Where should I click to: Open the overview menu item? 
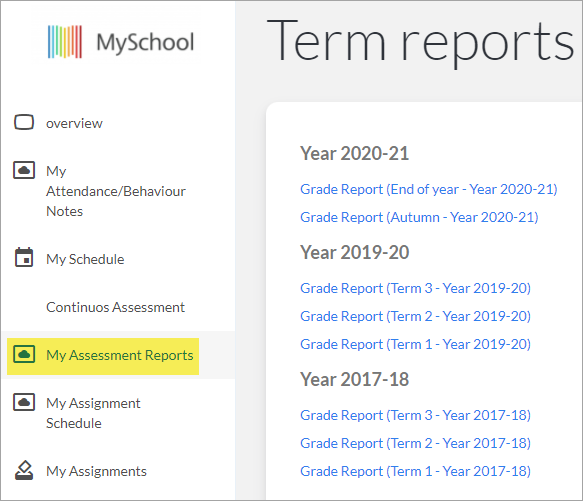(x=74, y=123)
